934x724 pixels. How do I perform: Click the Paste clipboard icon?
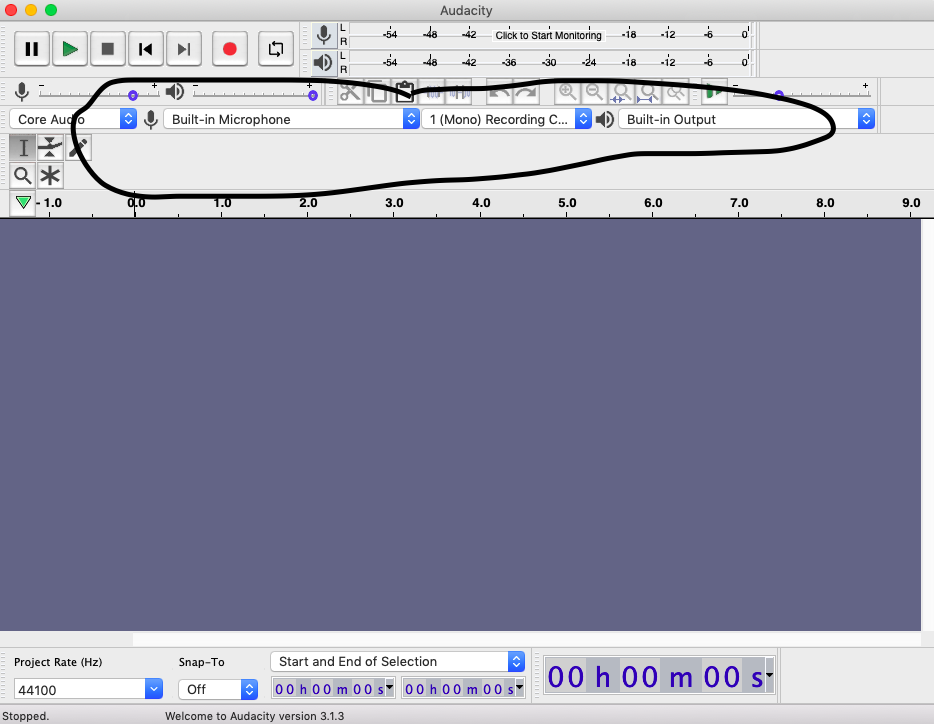point(404,92)
